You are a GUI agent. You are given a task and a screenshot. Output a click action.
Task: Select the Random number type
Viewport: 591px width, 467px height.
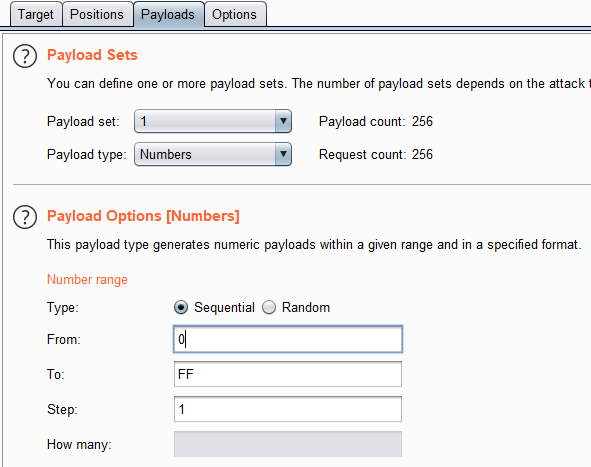tap(269, 308)
